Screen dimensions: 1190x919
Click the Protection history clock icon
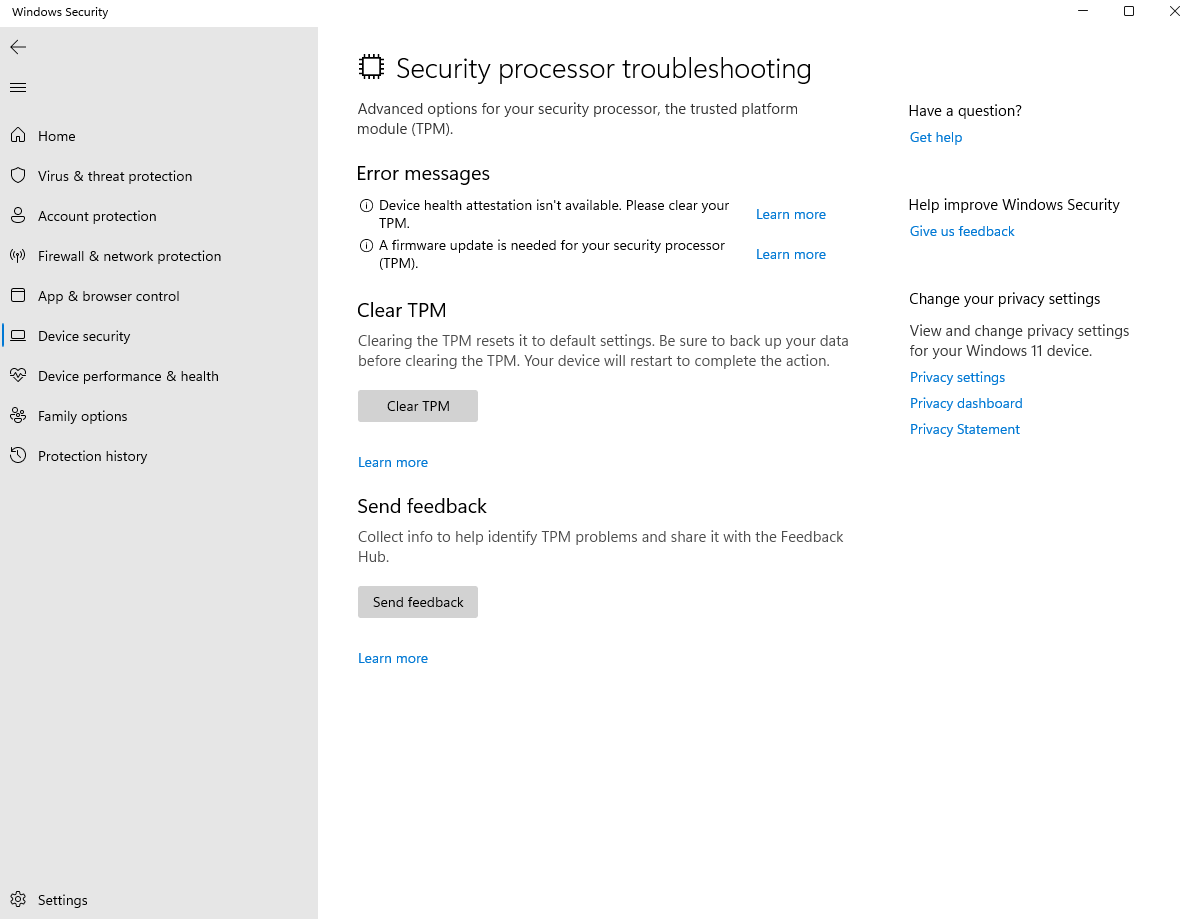click(18, 456)
